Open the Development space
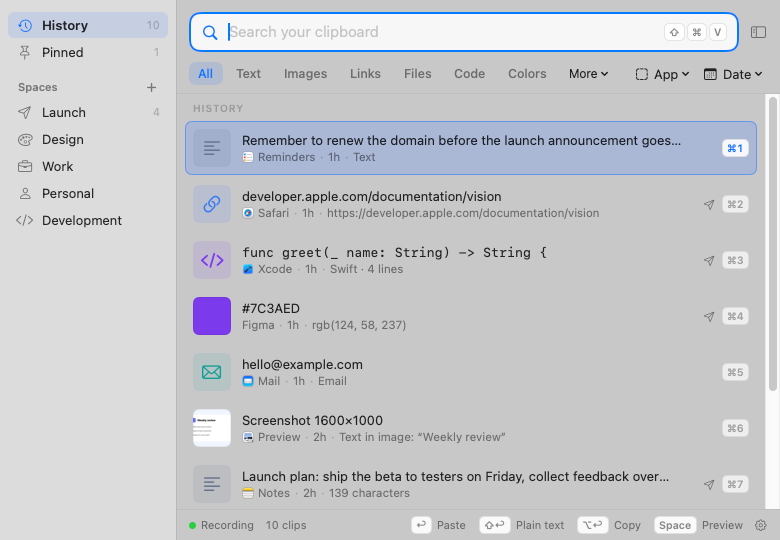 pyautogui.click(x=88, y=220)
